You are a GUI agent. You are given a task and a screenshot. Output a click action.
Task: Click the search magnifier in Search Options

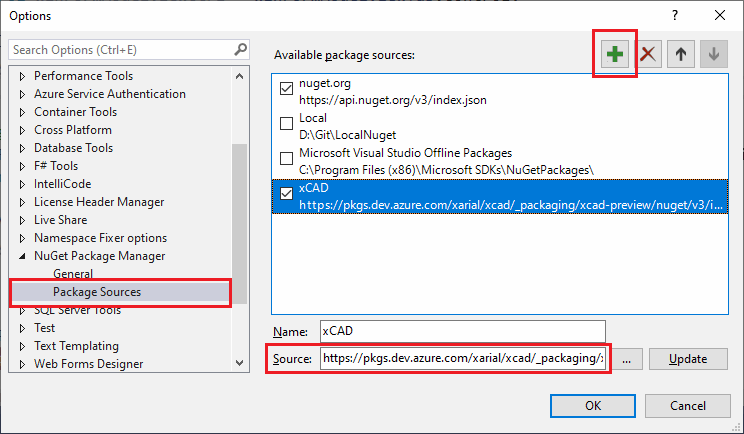pyautogui.click(x=241, y=49)
